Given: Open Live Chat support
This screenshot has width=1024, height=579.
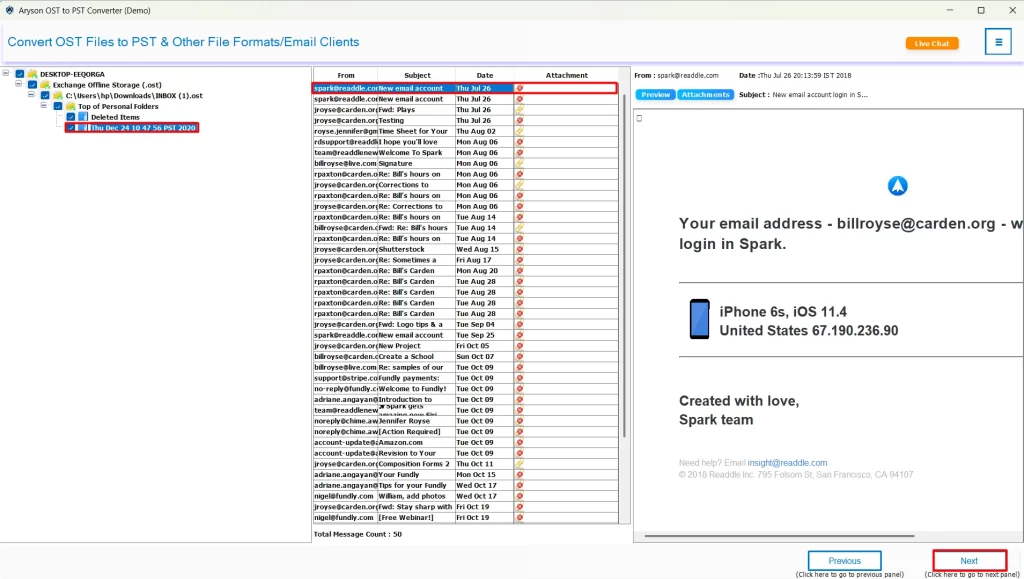Looking at the screenshot, I should coord(931,42).
